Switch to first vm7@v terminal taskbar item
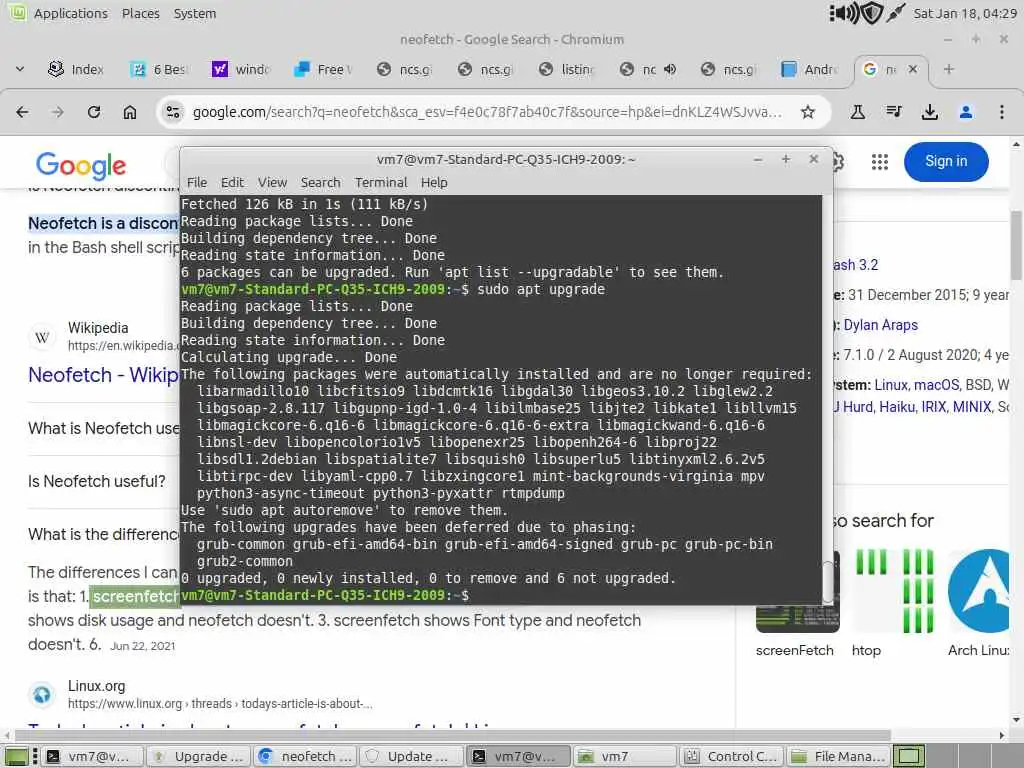1024x768 pixels. coord(93,756)
